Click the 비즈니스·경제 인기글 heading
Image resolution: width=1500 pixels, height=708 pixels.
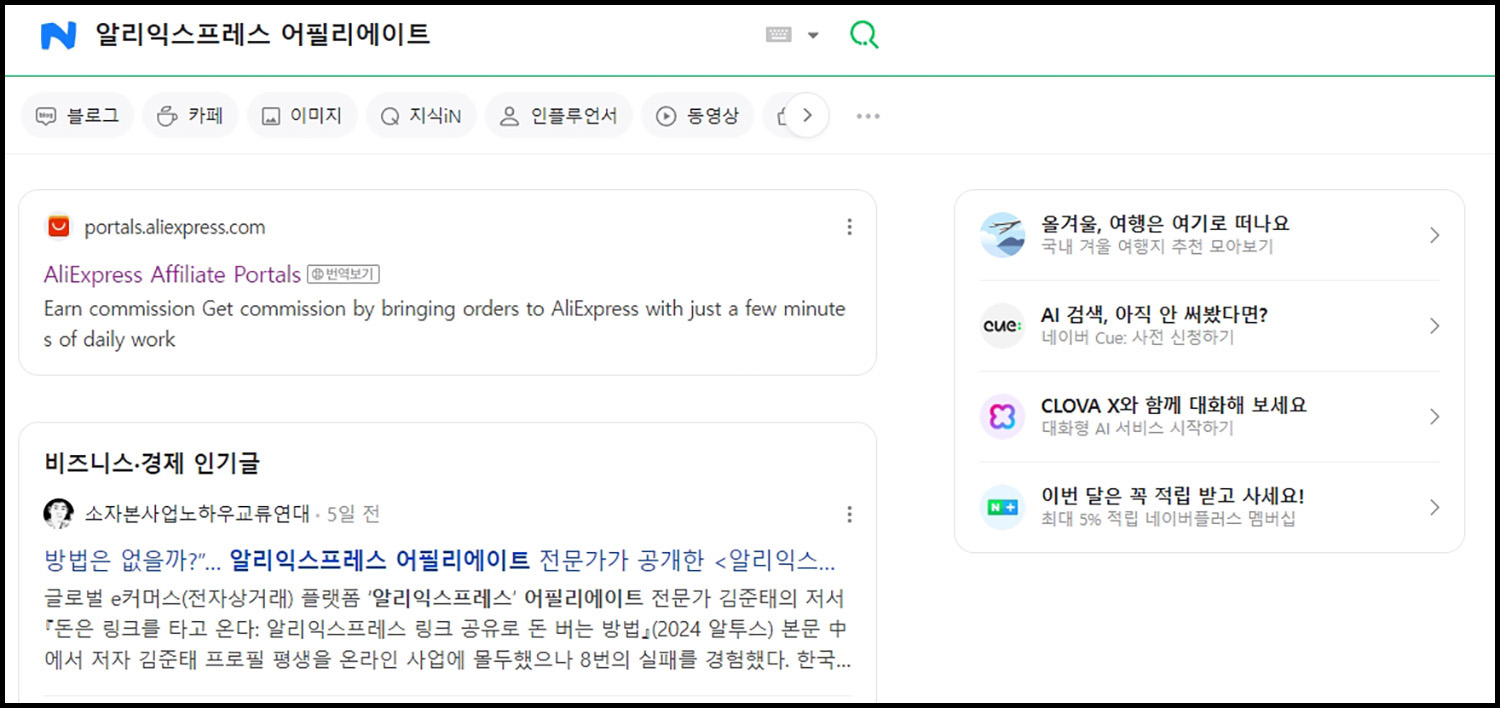[x=152, y=463]
